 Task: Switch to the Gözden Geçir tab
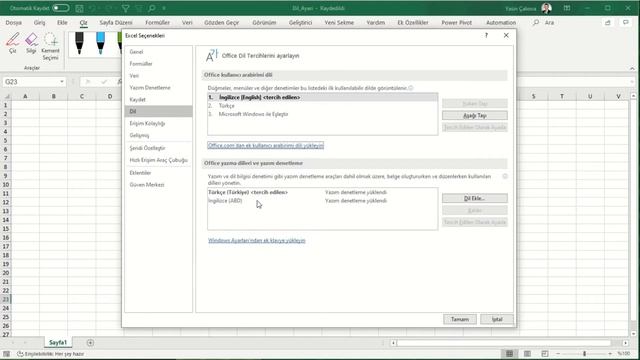222,22
